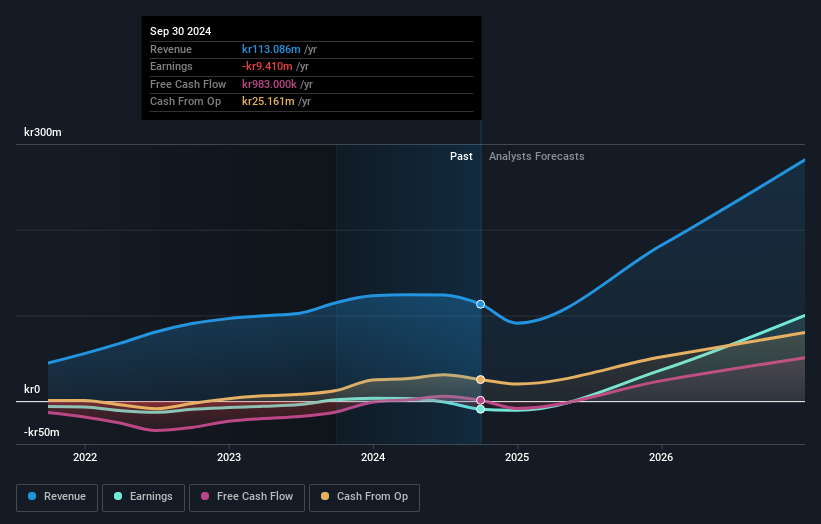Click the 2024 x-axis label
Viewport: 821px width, 524px height.
(373, 457)
